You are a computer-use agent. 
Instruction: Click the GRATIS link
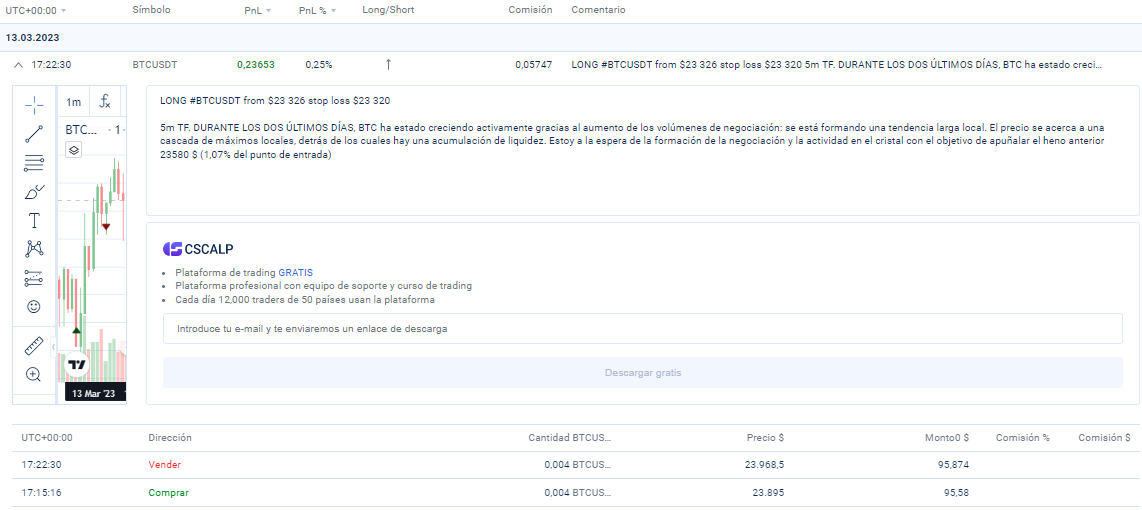pos(296,272)
